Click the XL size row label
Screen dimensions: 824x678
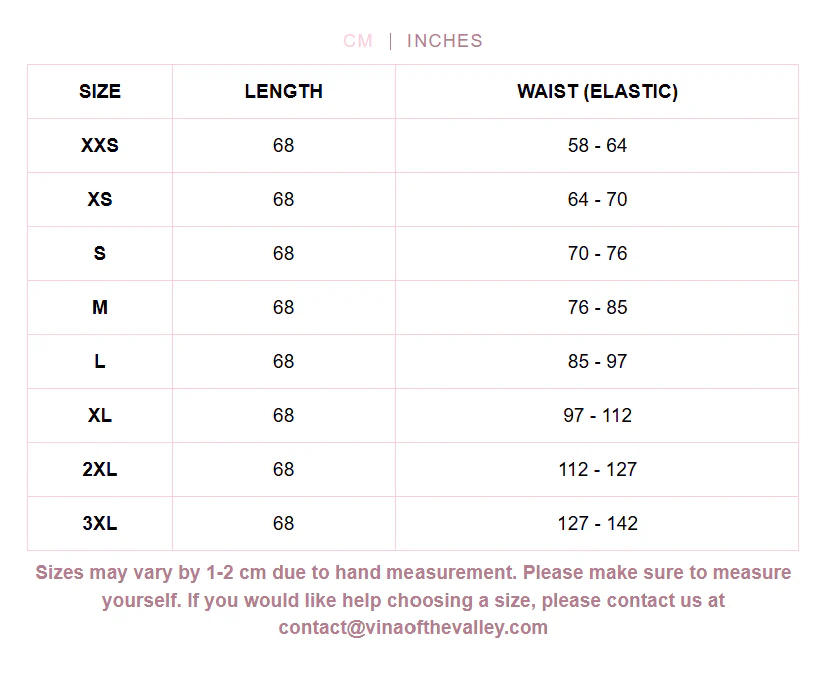[100, 416]
